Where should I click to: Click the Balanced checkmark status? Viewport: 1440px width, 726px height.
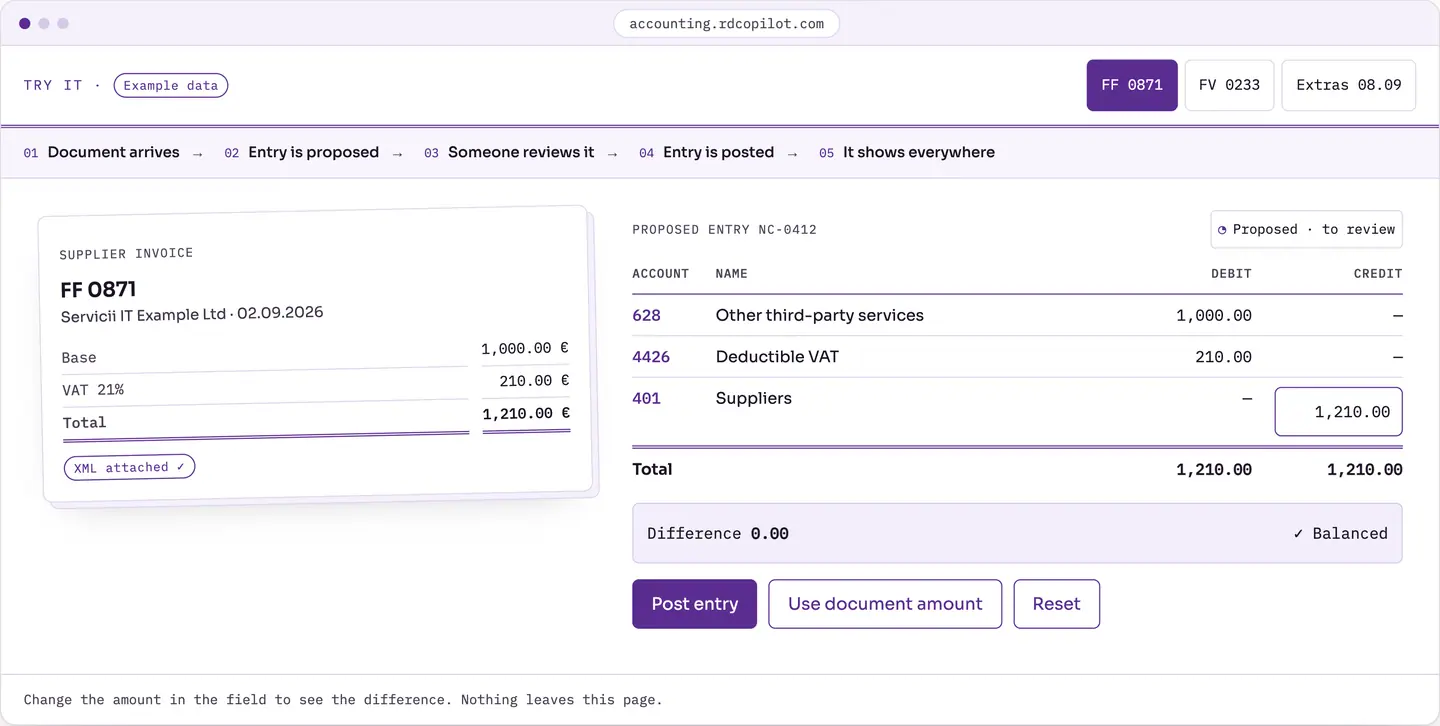pos(1340,534)
